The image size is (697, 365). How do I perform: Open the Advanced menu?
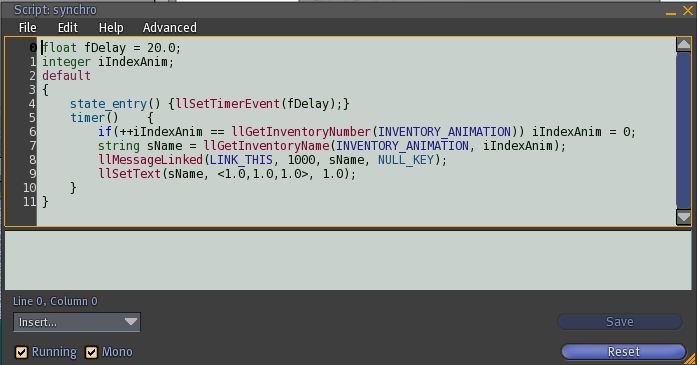coord(170,28)
